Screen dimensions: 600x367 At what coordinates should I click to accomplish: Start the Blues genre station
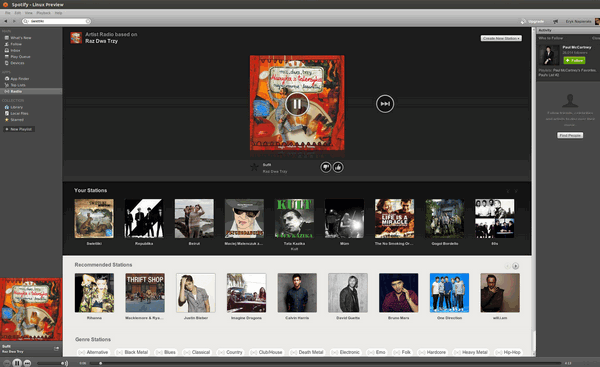(x=166, y=352)
